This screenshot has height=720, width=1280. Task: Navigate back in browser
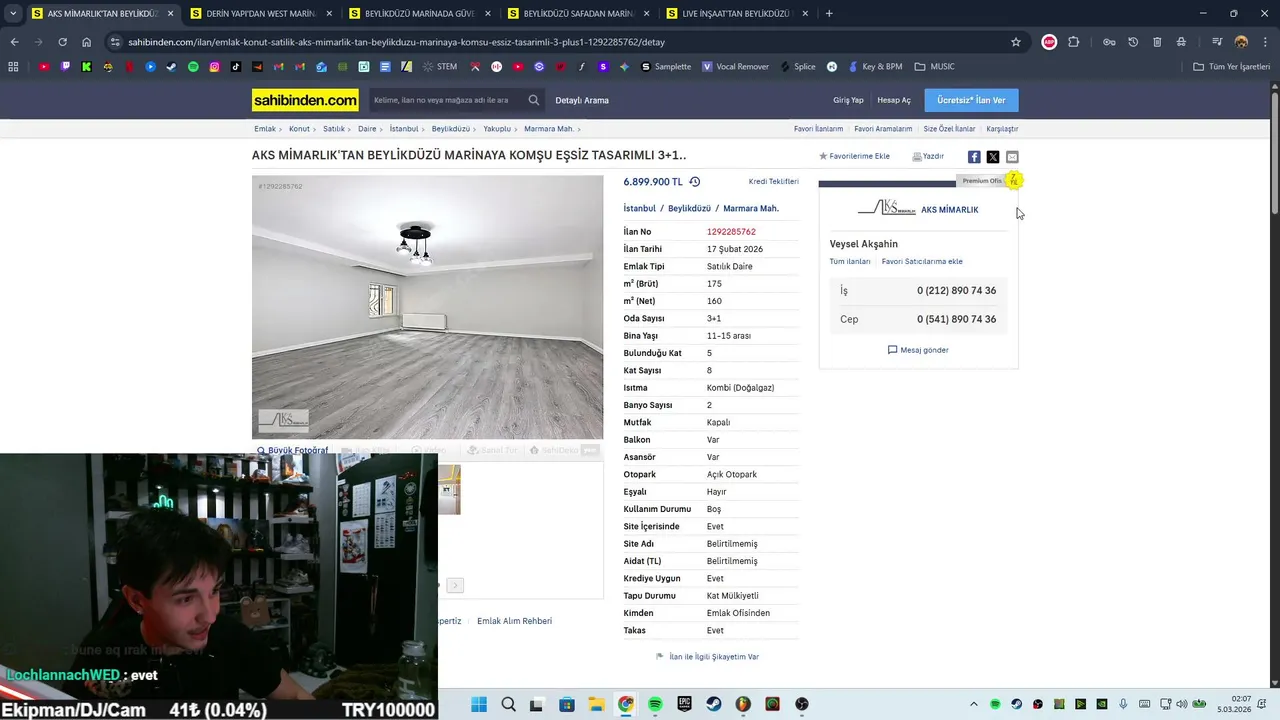[14, 42]
